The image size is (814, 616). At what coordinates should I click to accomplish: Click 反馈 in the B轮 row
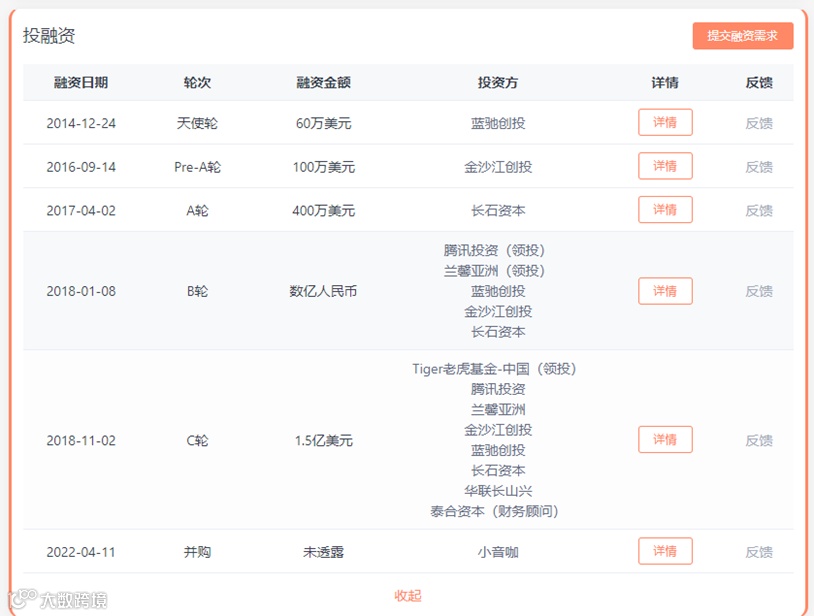point(759,291)
